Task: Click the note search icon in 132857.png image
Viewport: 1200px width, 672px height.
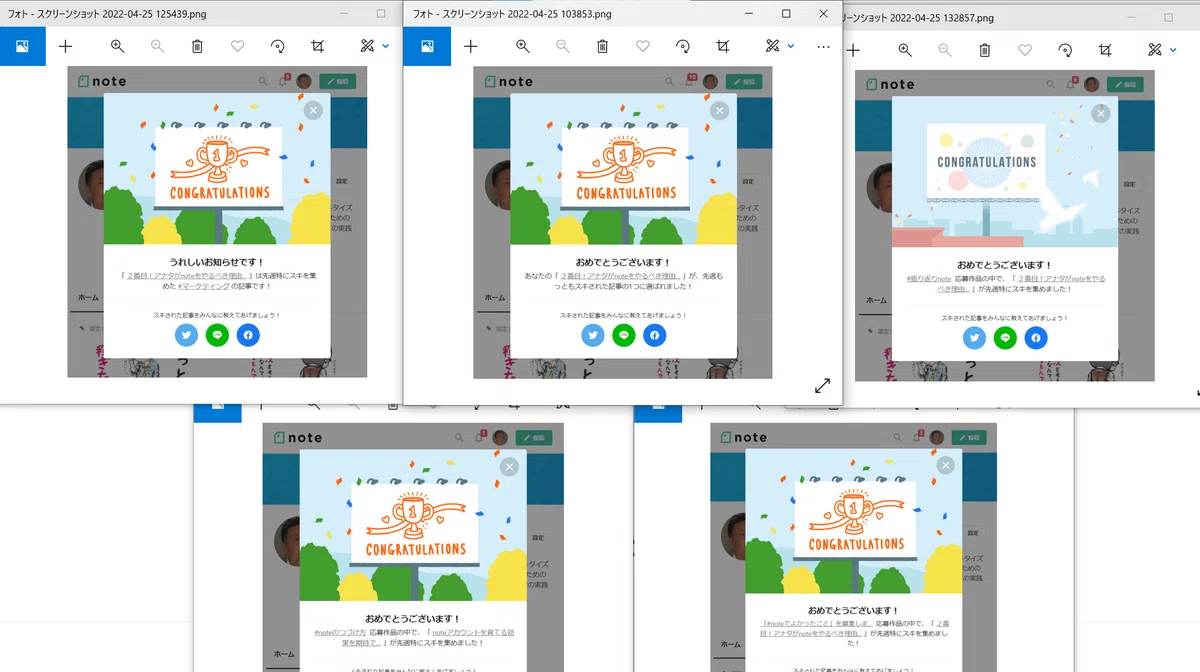Action: pos(1051,85)
